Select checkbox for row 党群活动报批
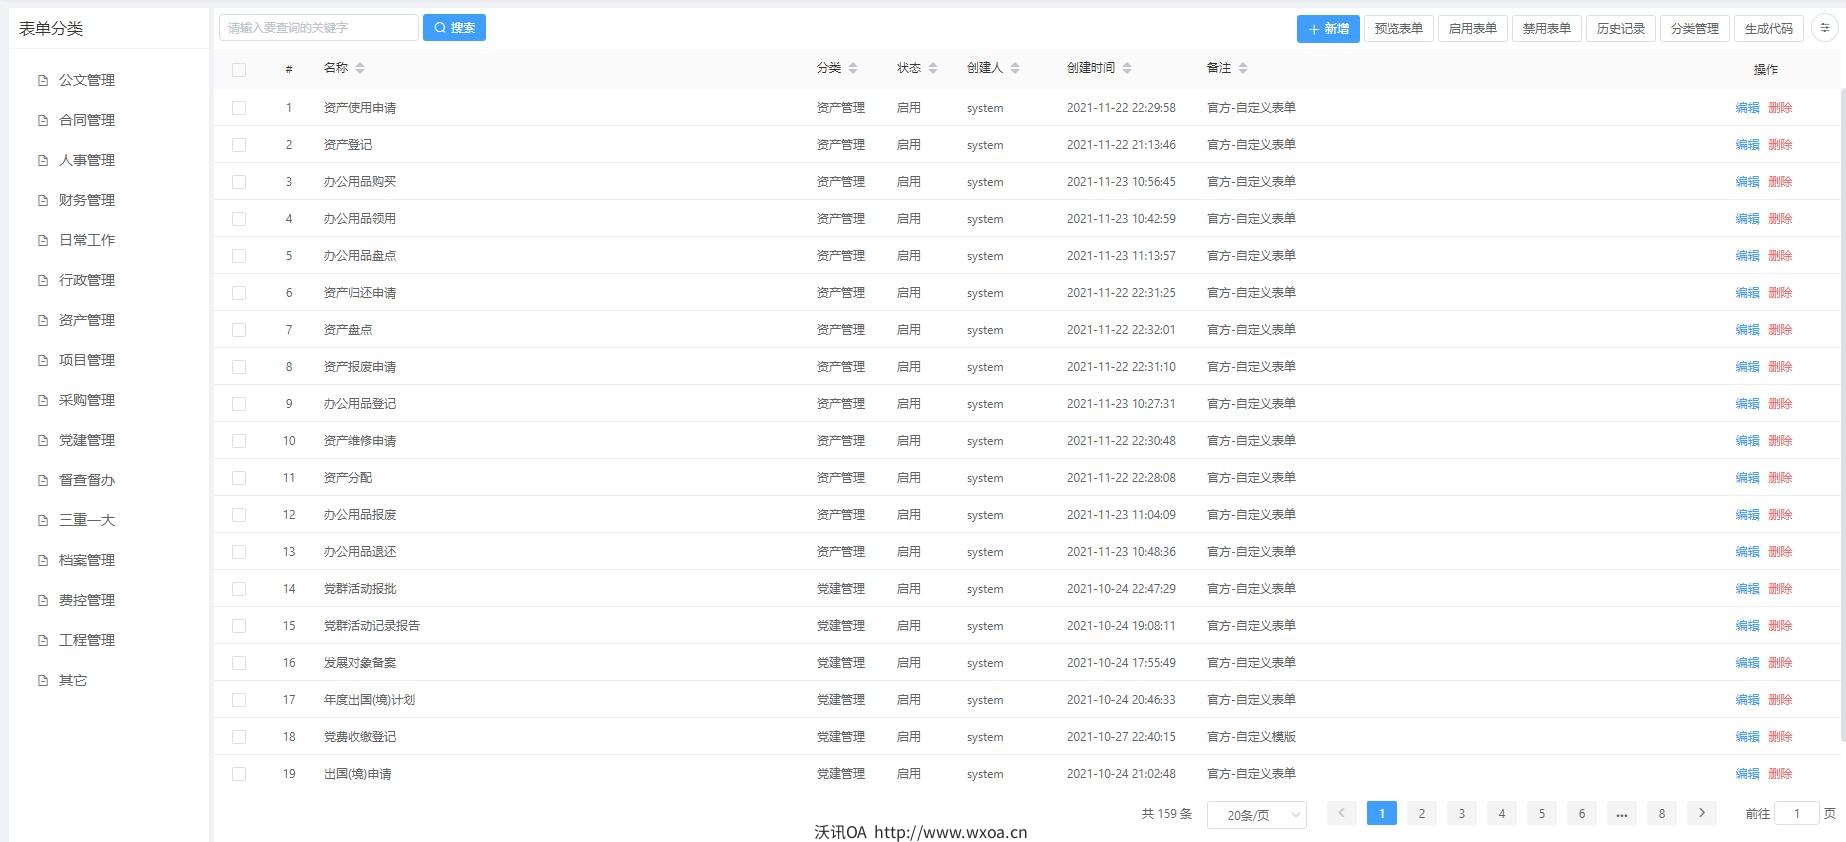The image size is (1846, 842). [239, 589]
